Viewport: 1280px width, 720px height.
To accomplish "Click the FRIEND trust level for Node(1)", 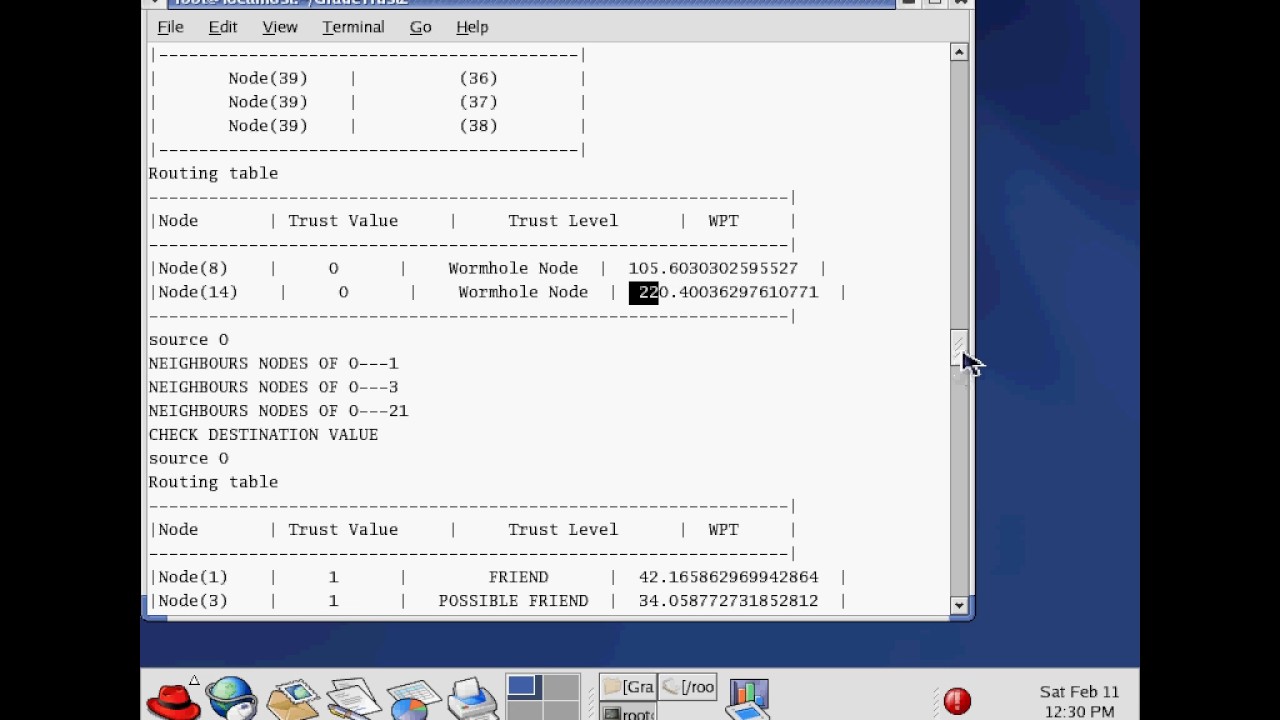I will (518, 577).
